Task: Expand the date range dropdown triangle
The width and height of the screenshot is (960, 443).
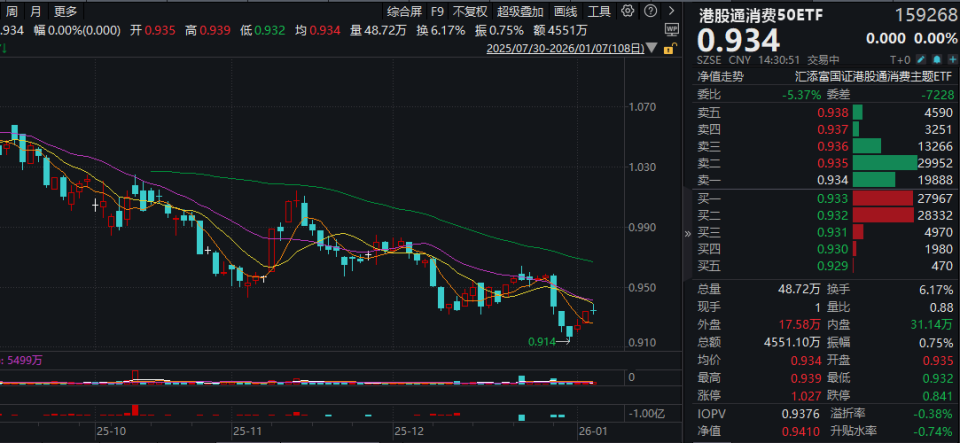Action: point(652,48)
